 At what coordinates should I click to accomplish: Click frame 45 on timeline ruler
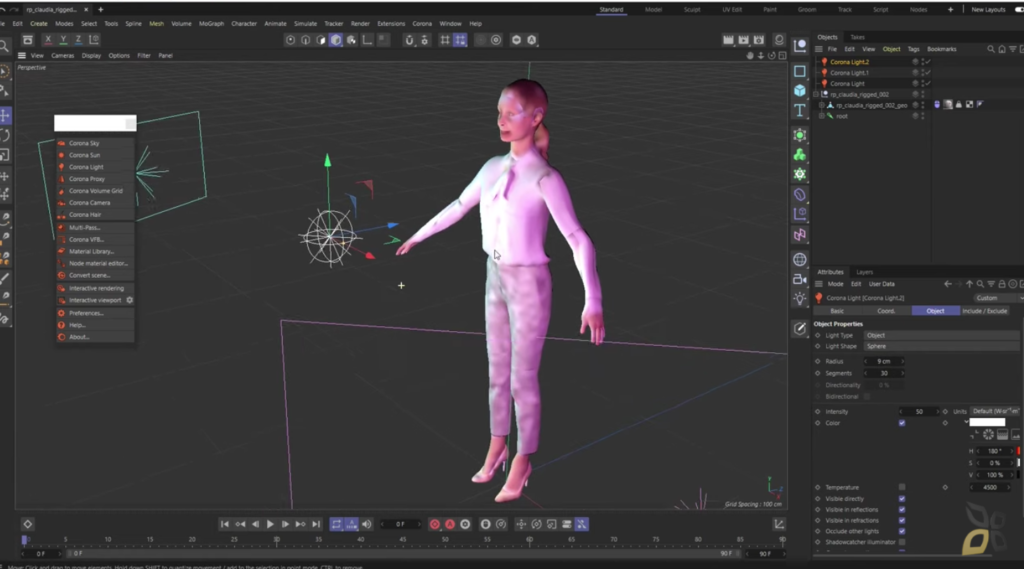(x=403, y=540)
